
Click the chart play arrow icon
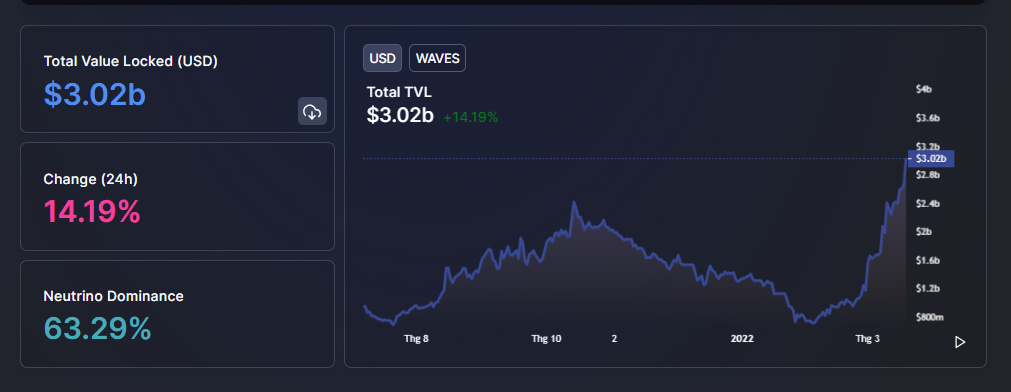pos(960,342)
